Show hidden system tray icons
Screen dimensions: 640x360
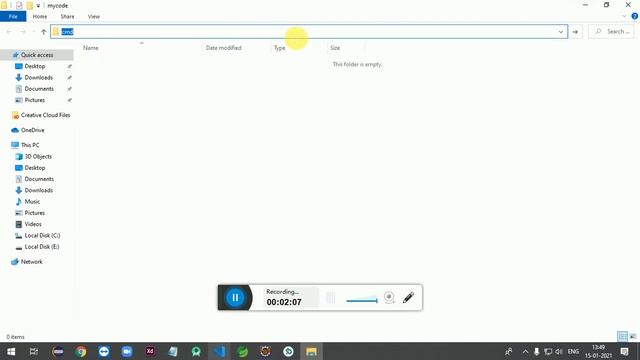pos(525,351)
